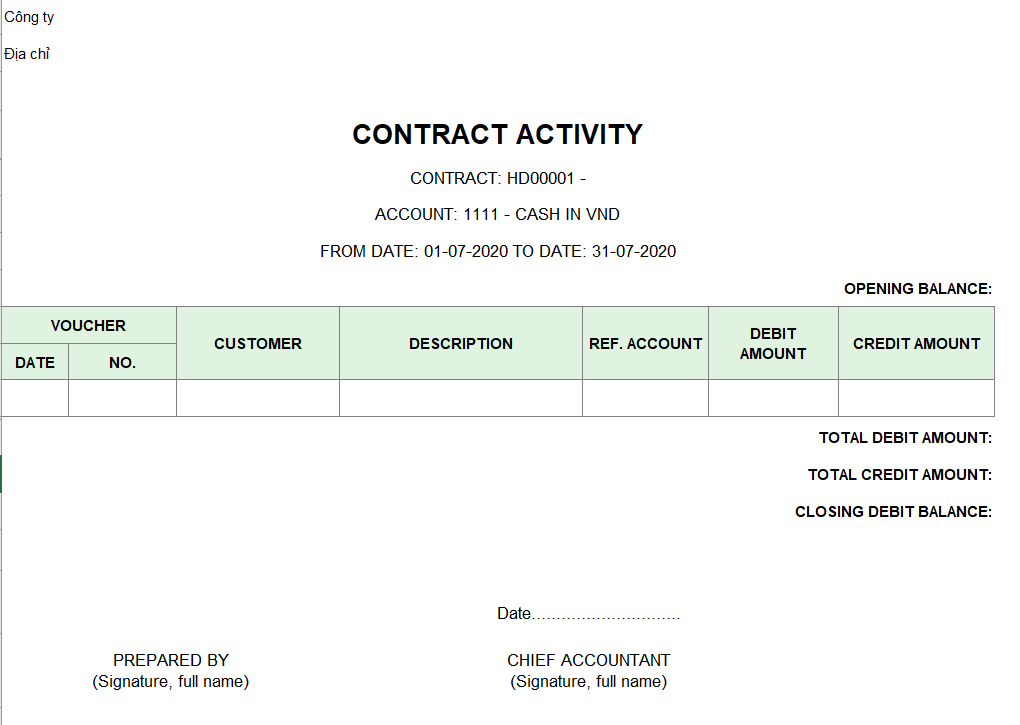The height and width of the screenshot is (725, 1020).
Task: Select the Địa chỉ cell
Action: pos(27,54)
